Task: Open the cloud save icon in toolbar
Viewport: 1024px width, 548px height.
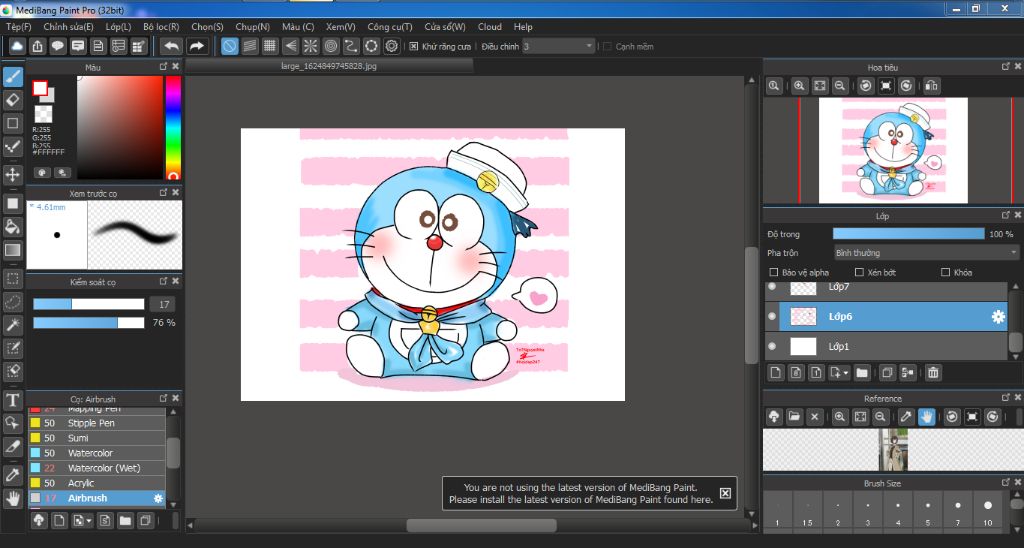Action: coord(17,46)
